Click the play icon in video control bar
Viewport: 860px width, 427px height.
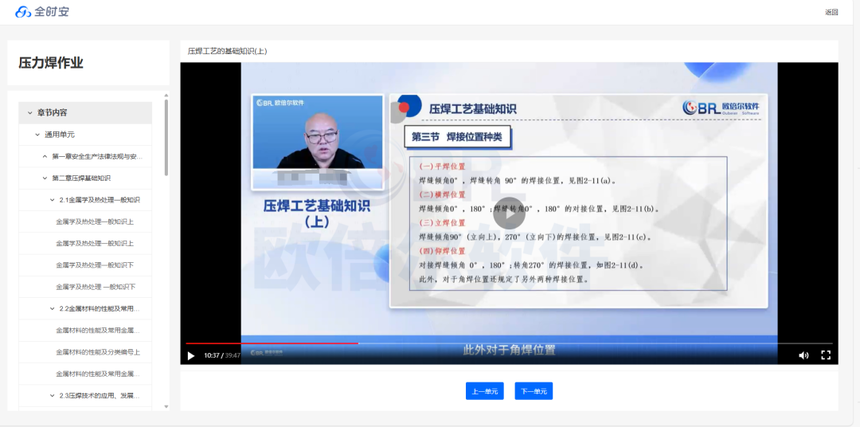click(x=191, y=355)
